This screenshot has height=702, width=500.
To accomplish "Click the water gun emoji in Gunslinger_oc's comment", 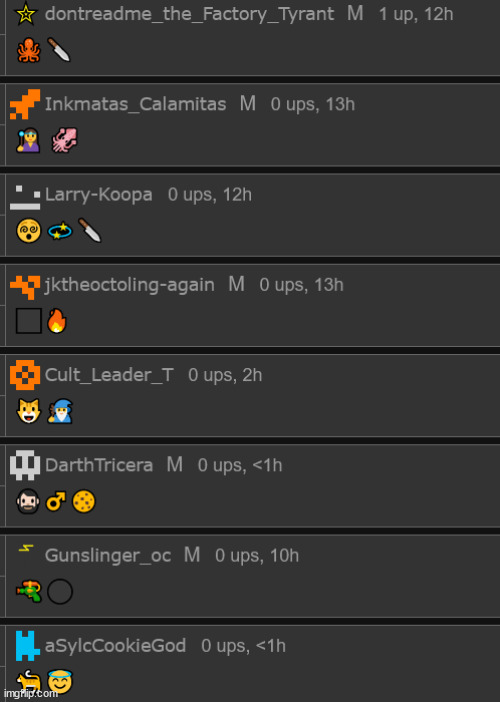I will tap(29, 591).
